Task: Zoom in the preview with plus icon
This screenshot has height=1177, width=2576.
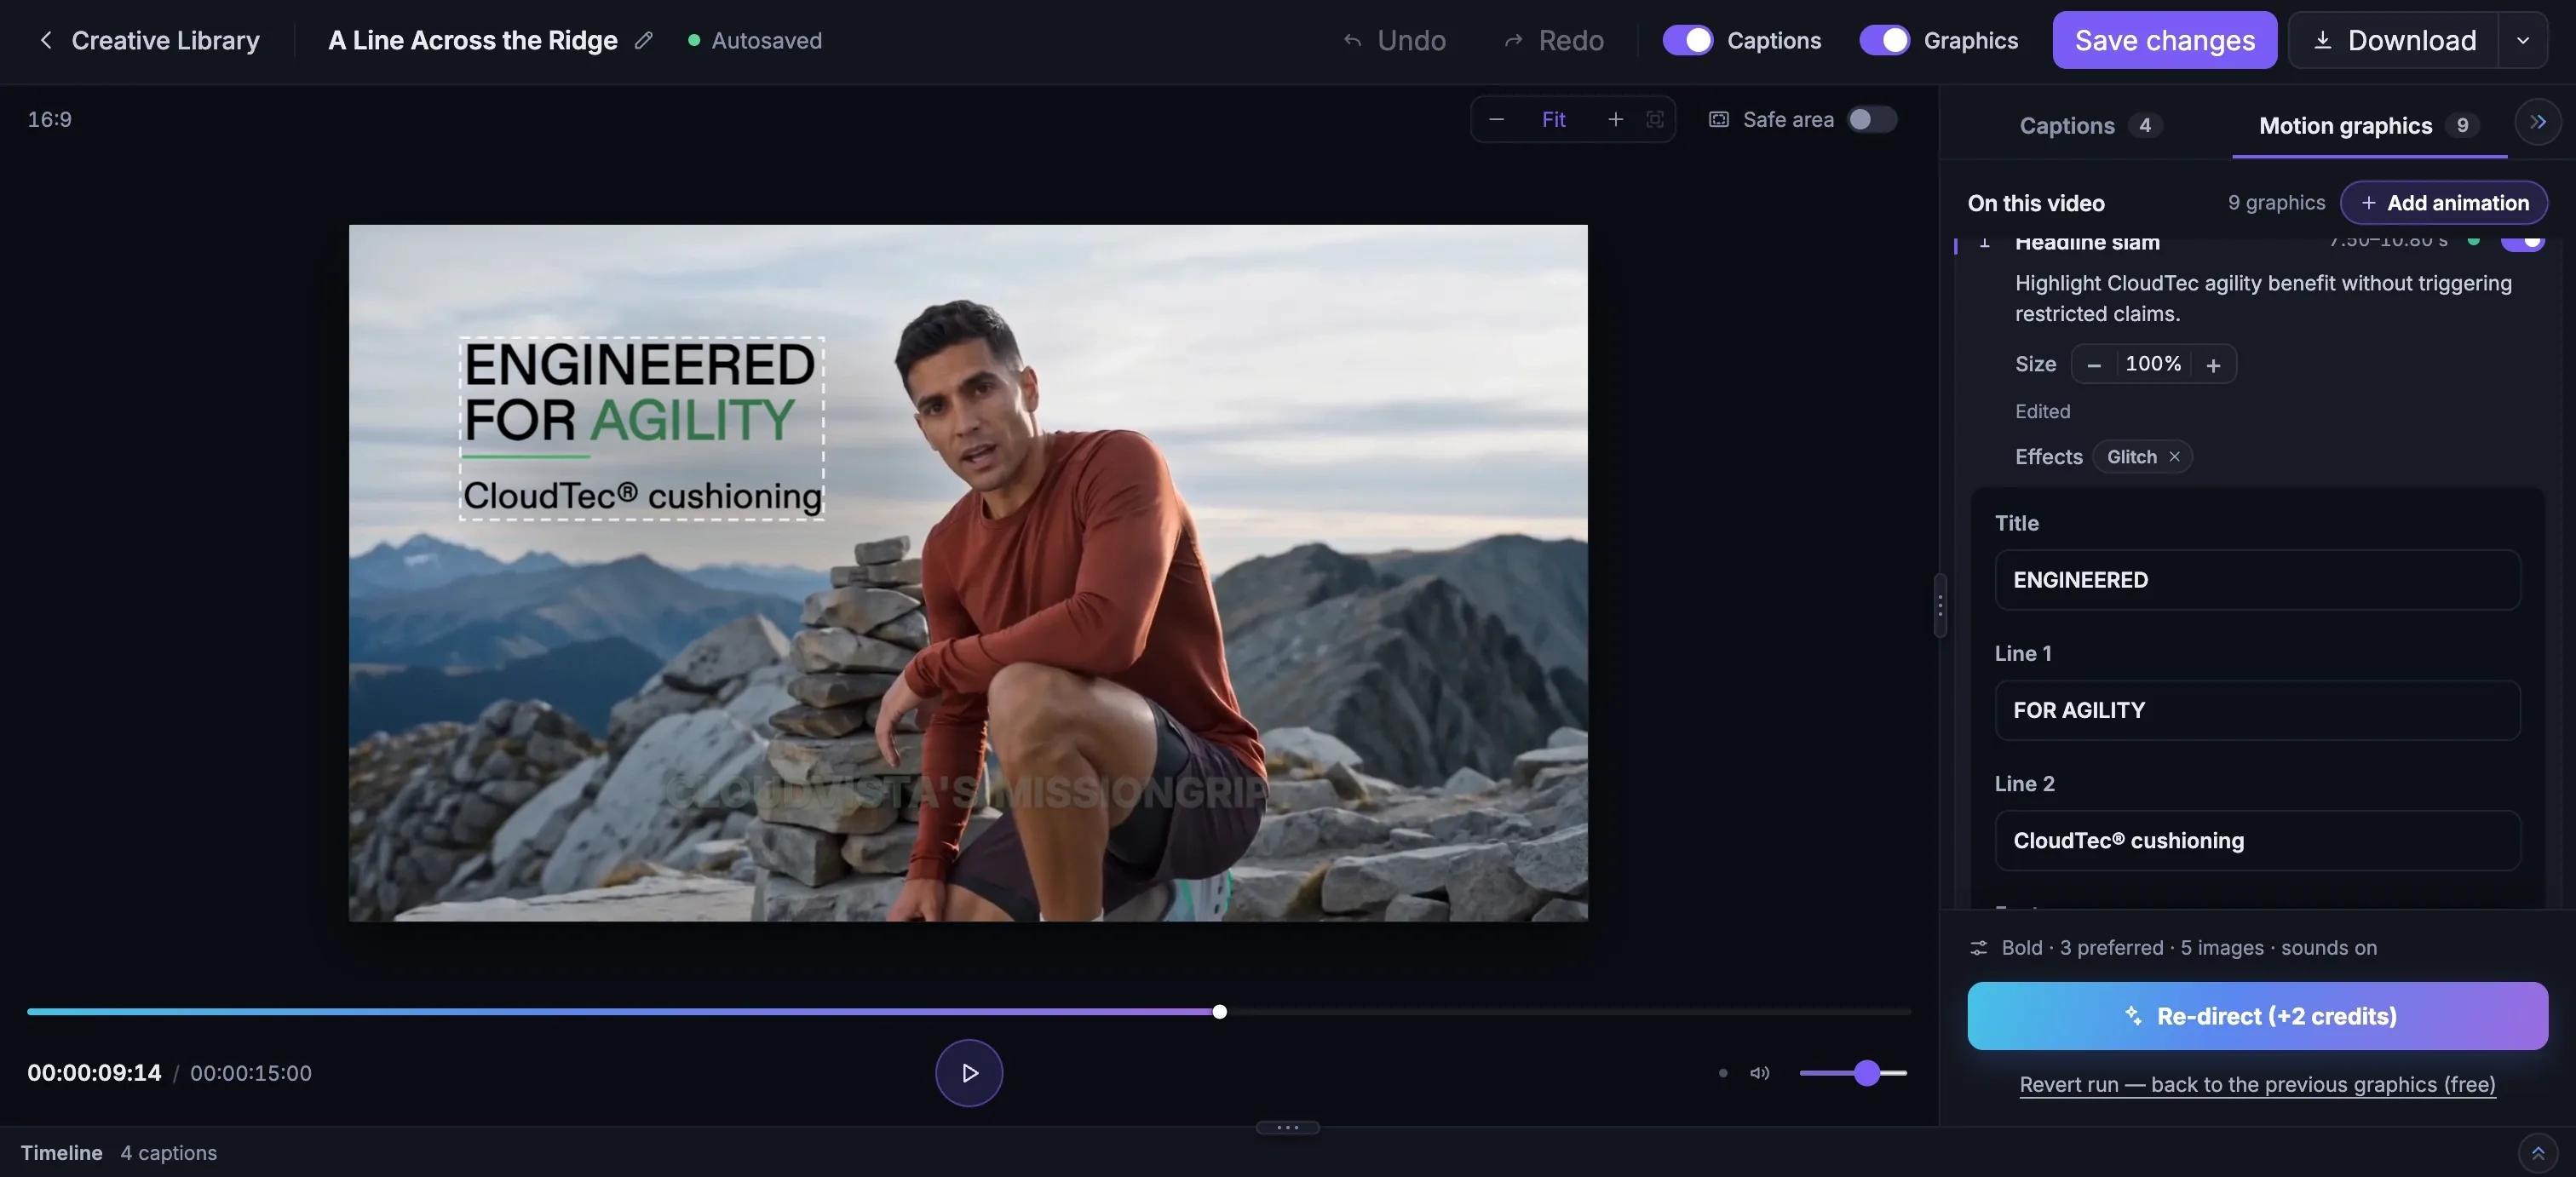Action: coord(1615,119)
